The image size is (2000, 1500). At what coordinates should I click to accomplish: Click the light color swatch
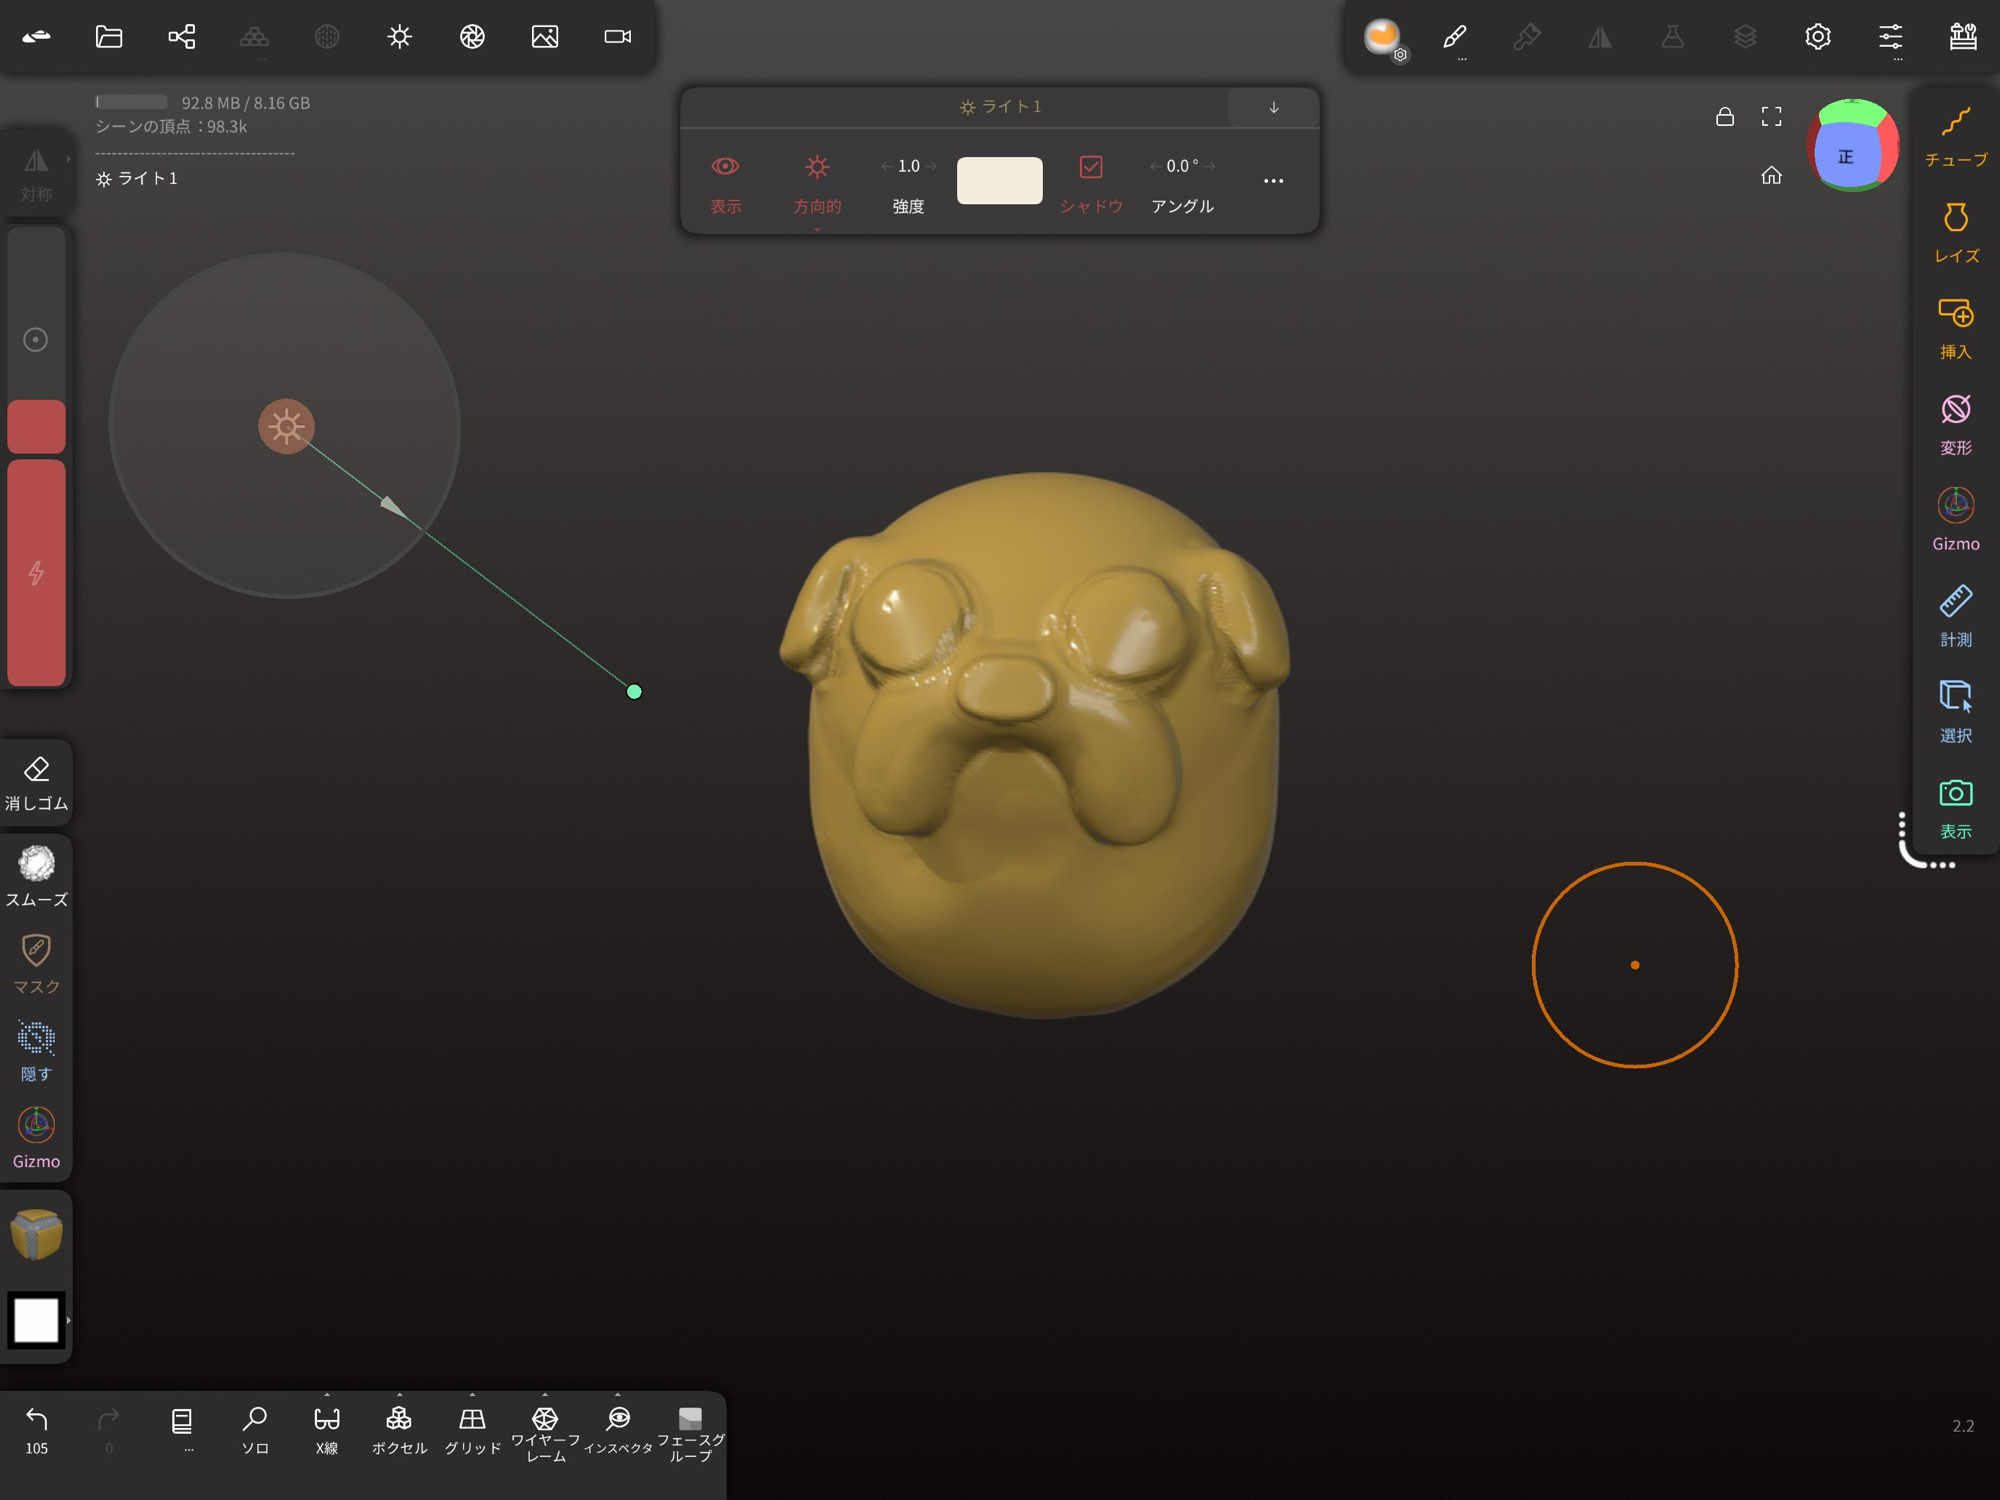999,180
